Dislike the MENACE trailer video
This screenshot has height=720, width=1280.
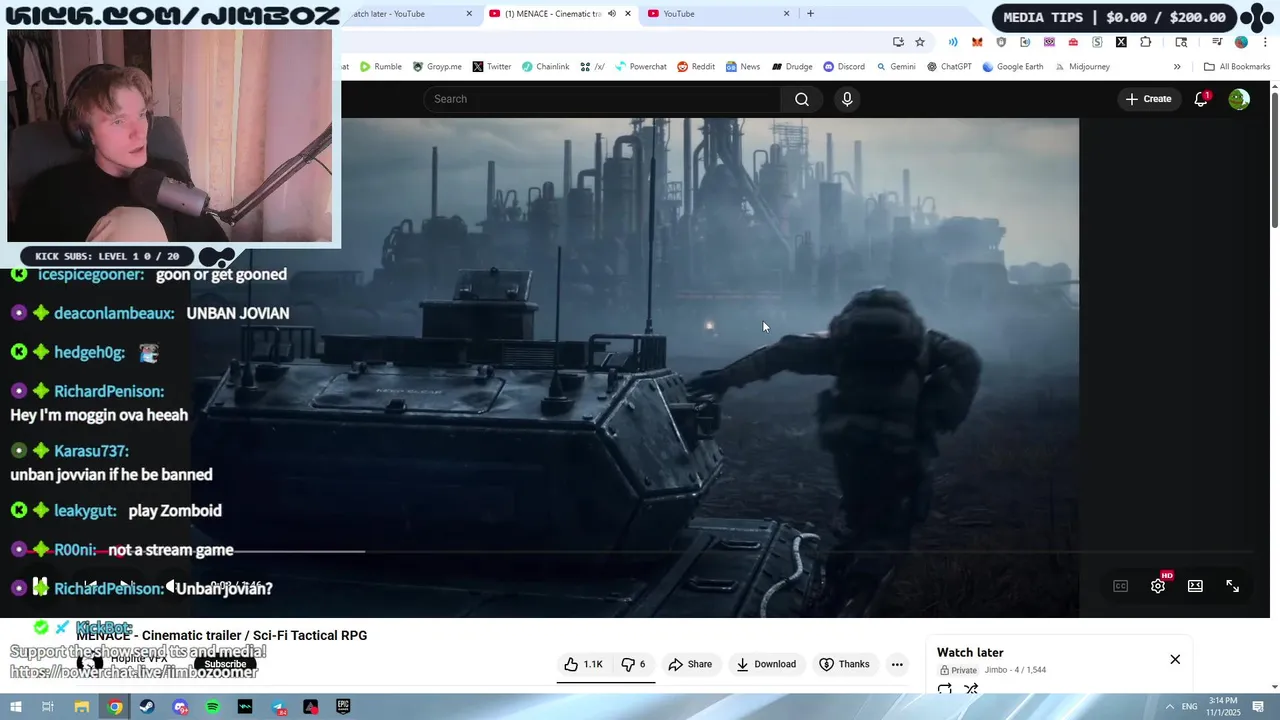[633, 664]
